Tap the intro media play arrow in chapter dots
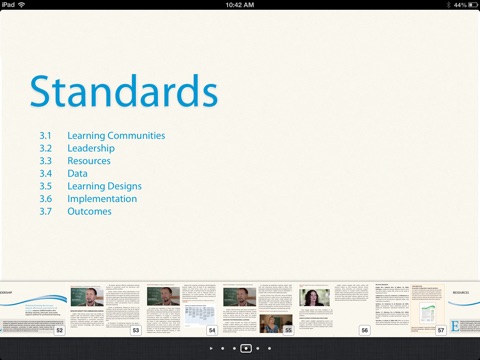Image resolution: width=480 pixels, height=360 pixels. click(211, 348)
